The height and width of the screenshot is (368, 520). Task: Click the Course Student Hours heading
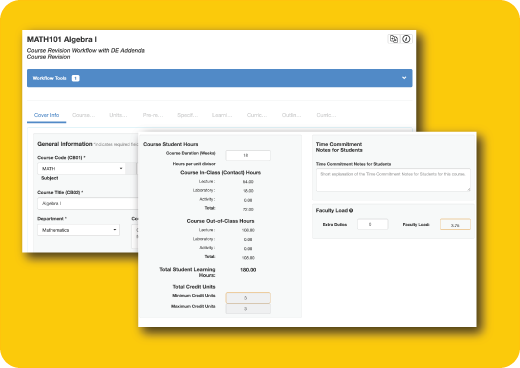coord(171,144)
